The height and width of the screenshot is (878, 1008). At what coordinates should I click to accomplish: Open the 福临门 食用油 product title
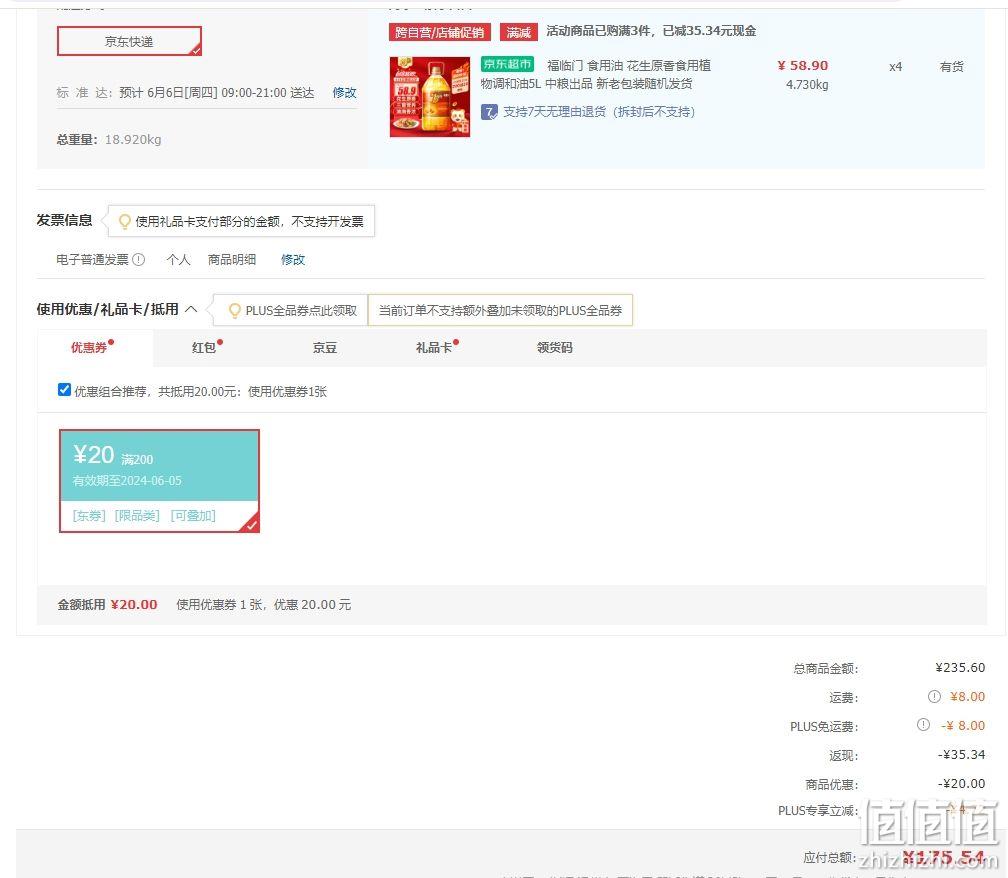click(x=596, y=74)
